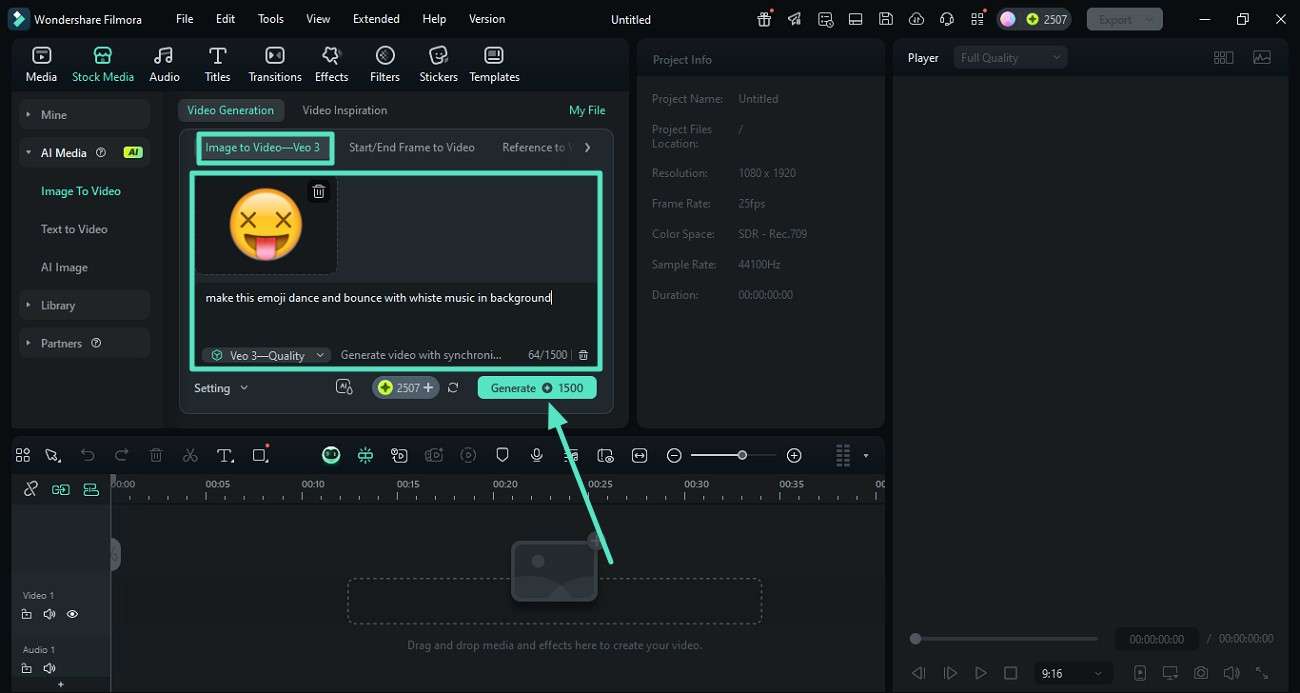Screen dimensions: 1300x693
Task: Open the player fullscreen icon
Action: (x=1262, y=673)
